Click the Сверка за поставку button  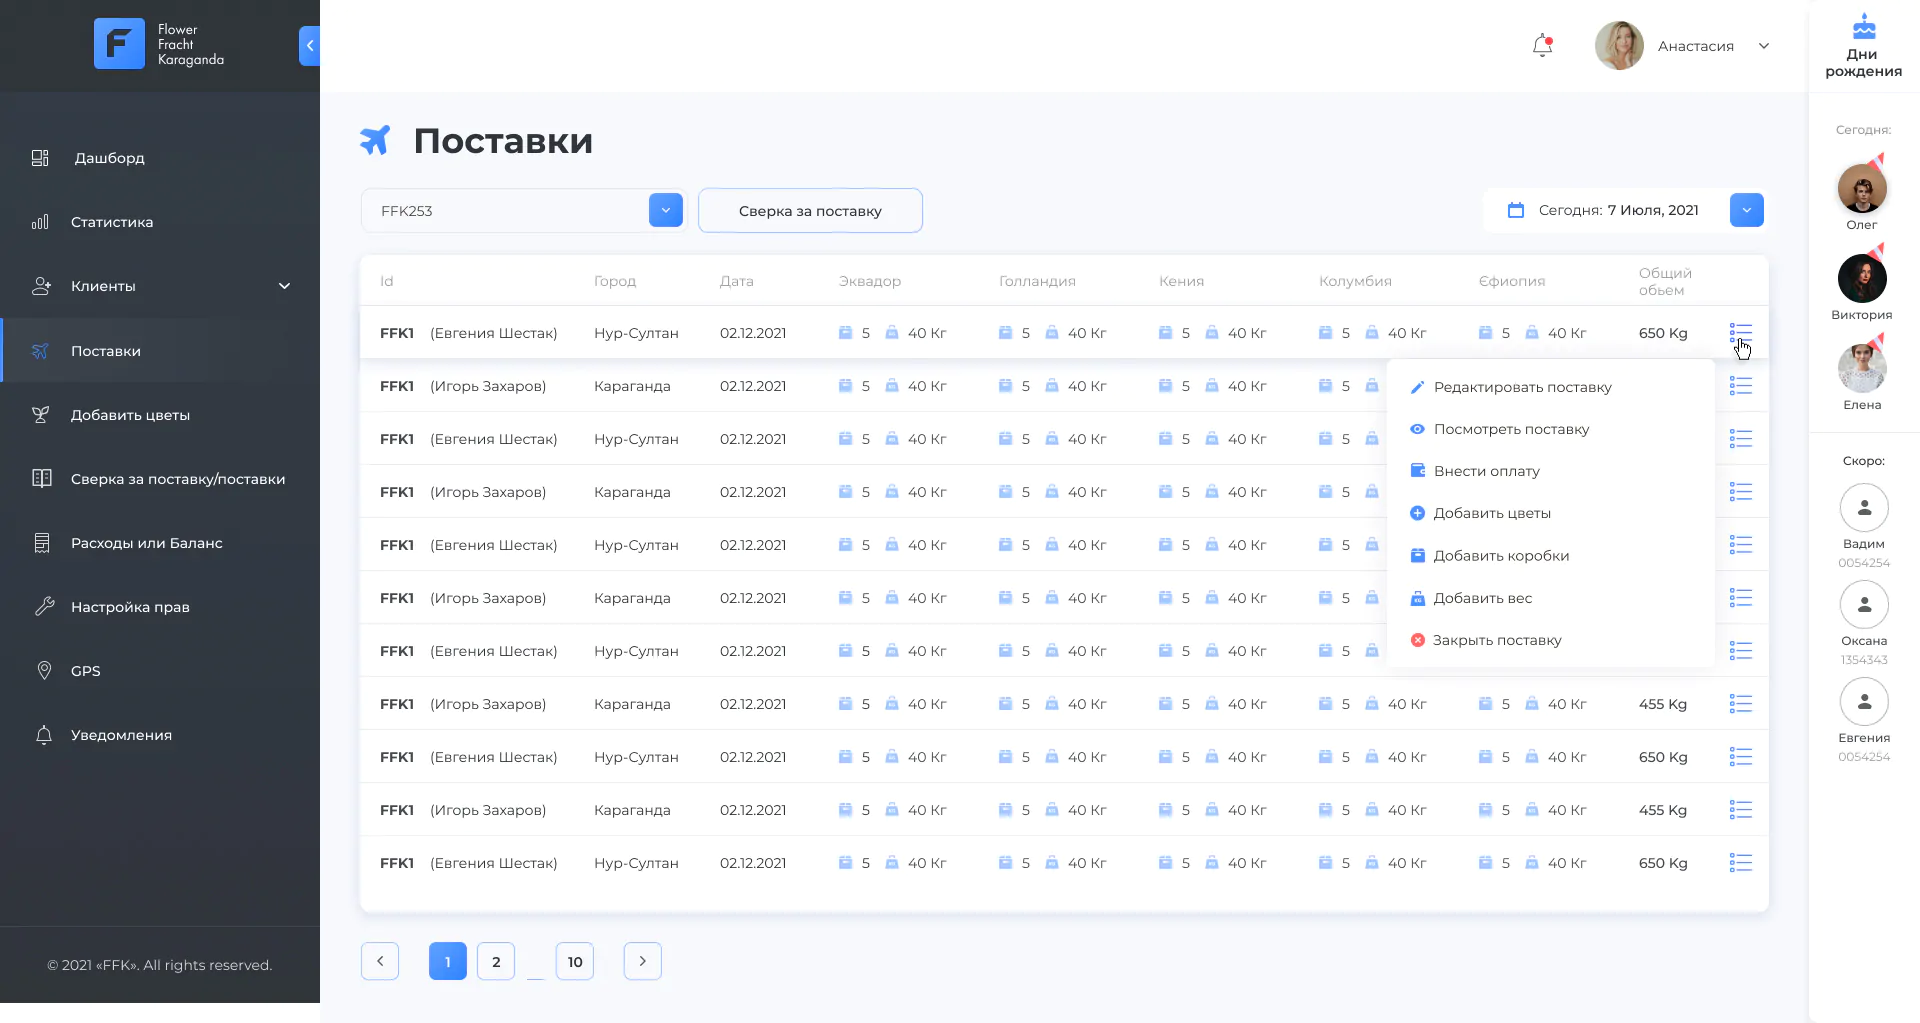coord(810,211)
